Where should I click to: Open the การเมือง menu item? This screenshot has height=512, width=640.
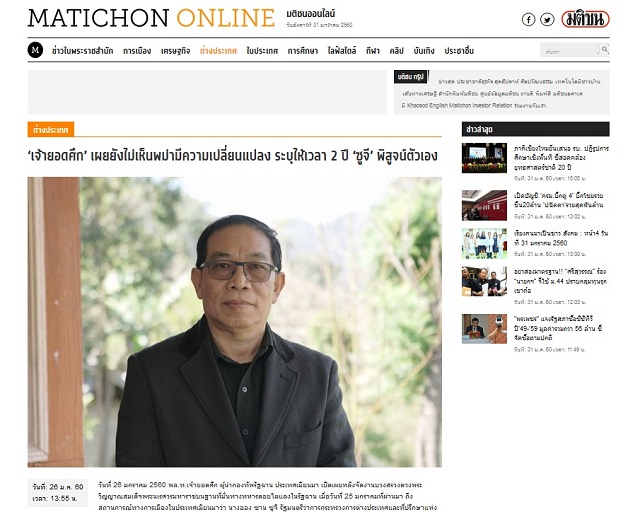[x=137, y=51]
